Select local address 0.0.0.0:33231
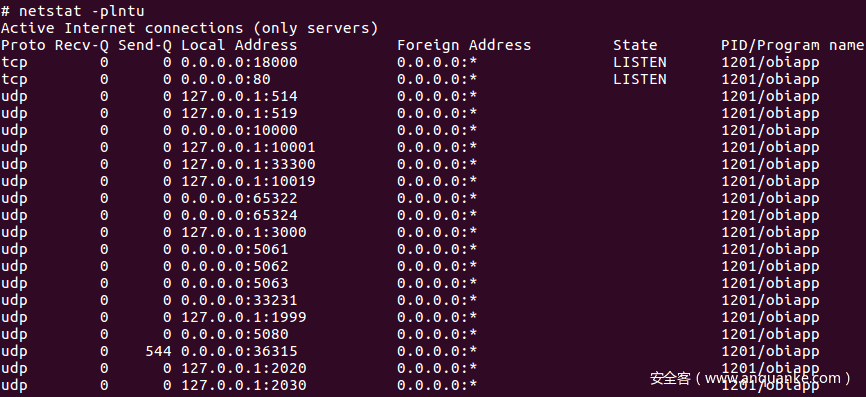 click(x=239, y=300)
